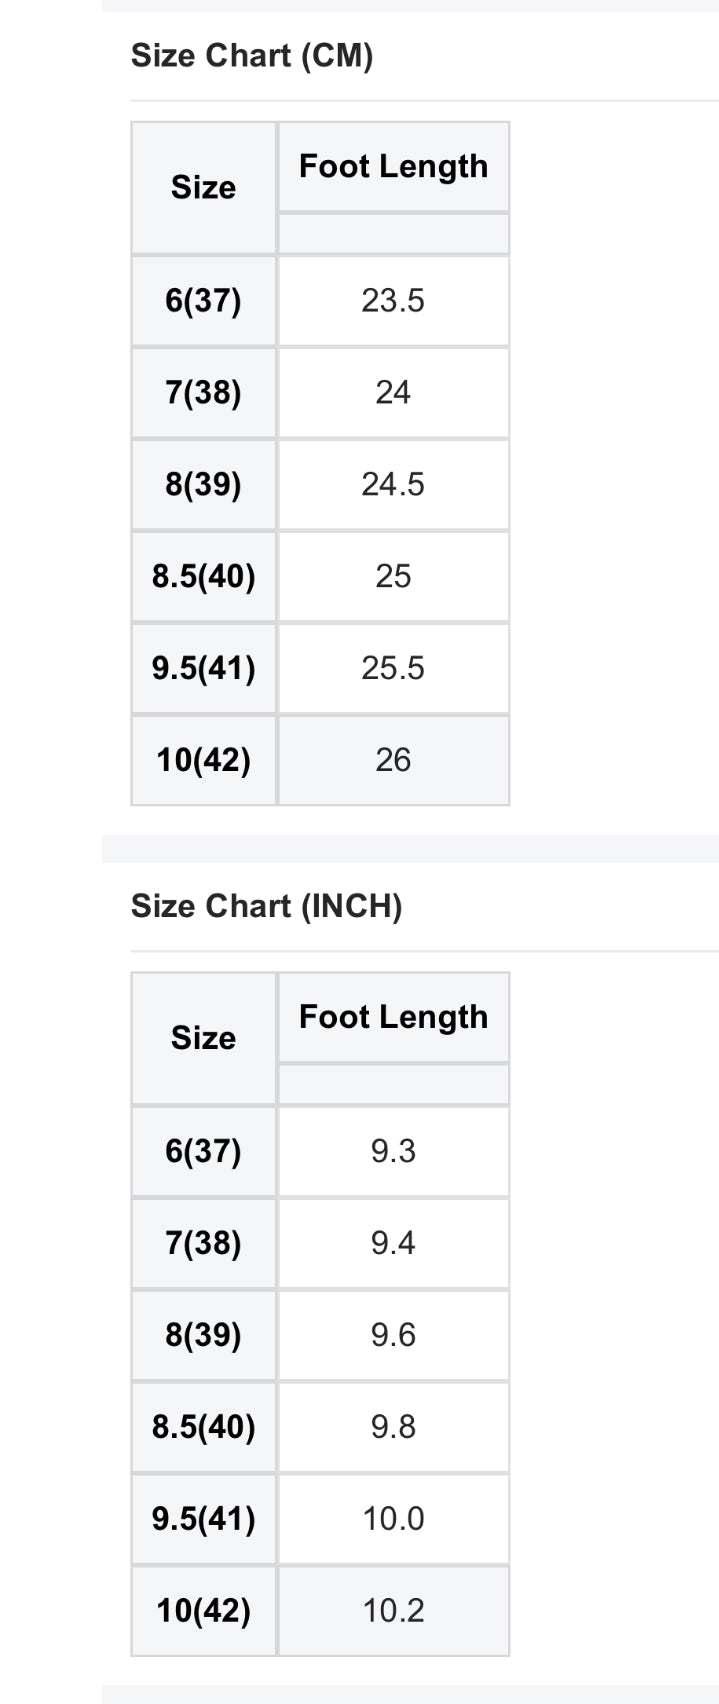Screen dimensions: 719x1704
Task: Click the Size header in INCH chart
Action: click(204, 1038)
